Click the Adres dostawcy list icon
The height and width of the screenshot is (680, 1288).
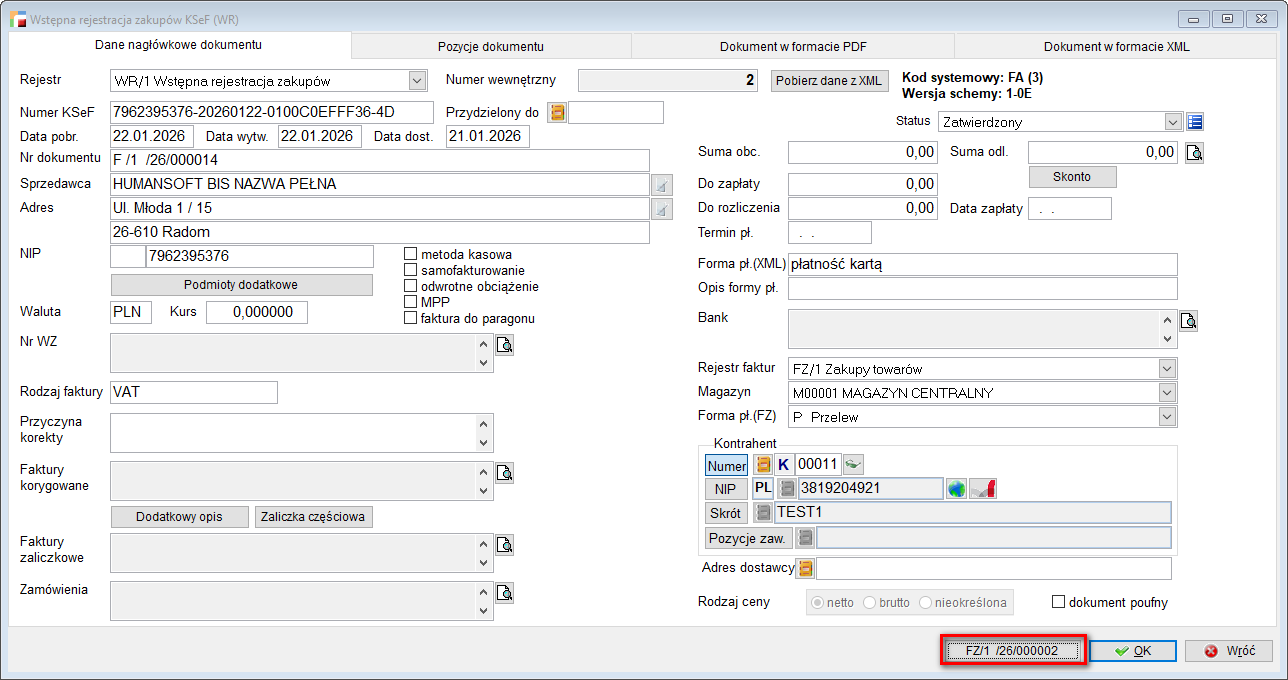point(806,569)
